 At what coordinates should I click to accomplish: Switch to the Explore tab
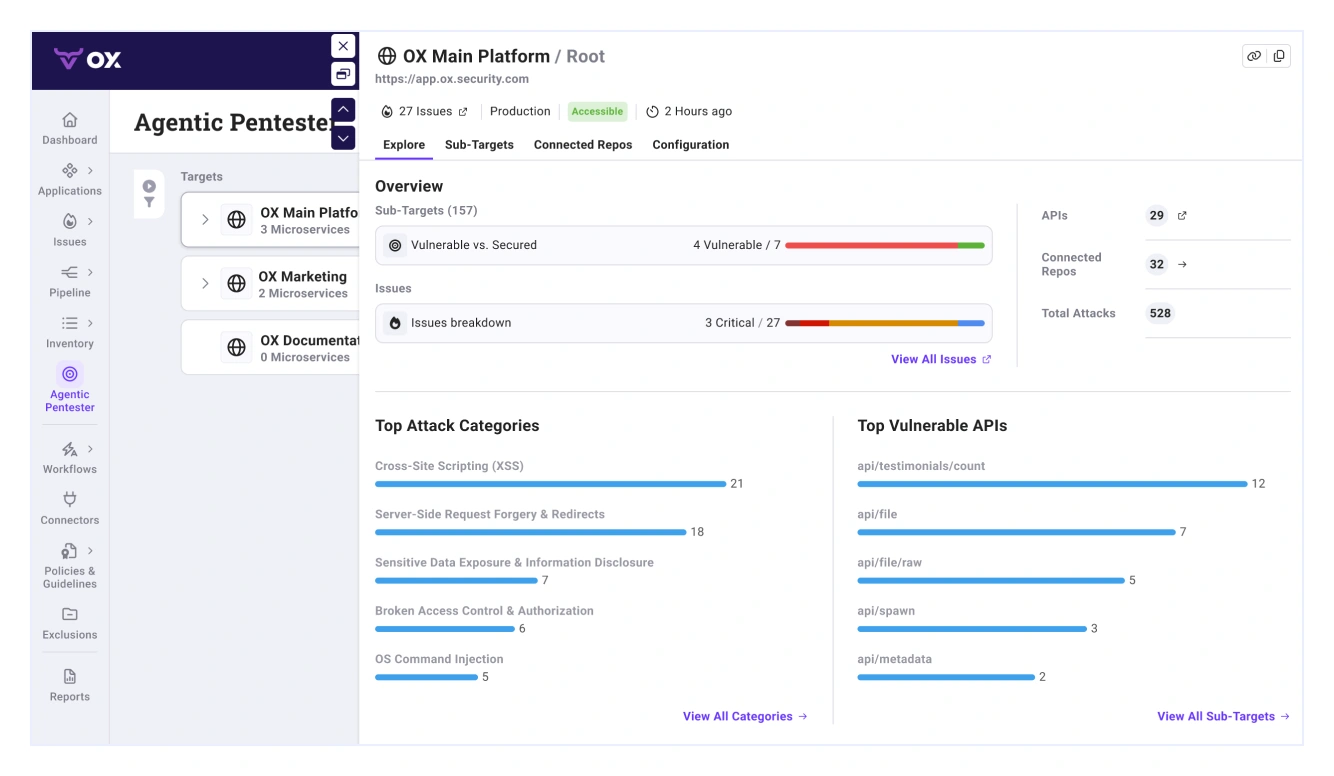point(404,145)
